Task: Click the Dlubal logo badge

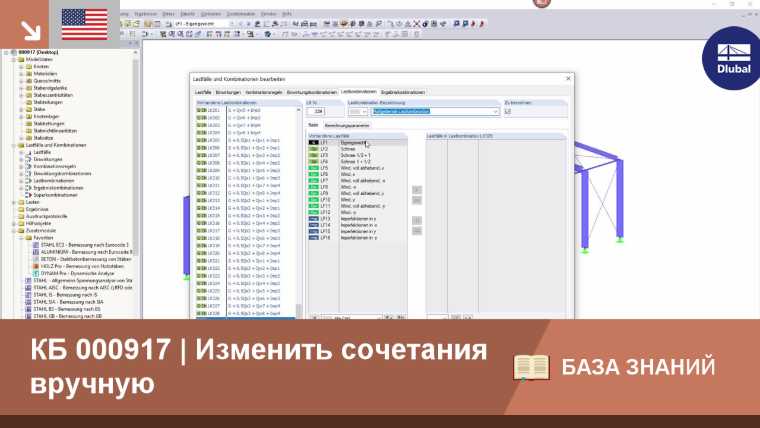Action: click(733, 59)
